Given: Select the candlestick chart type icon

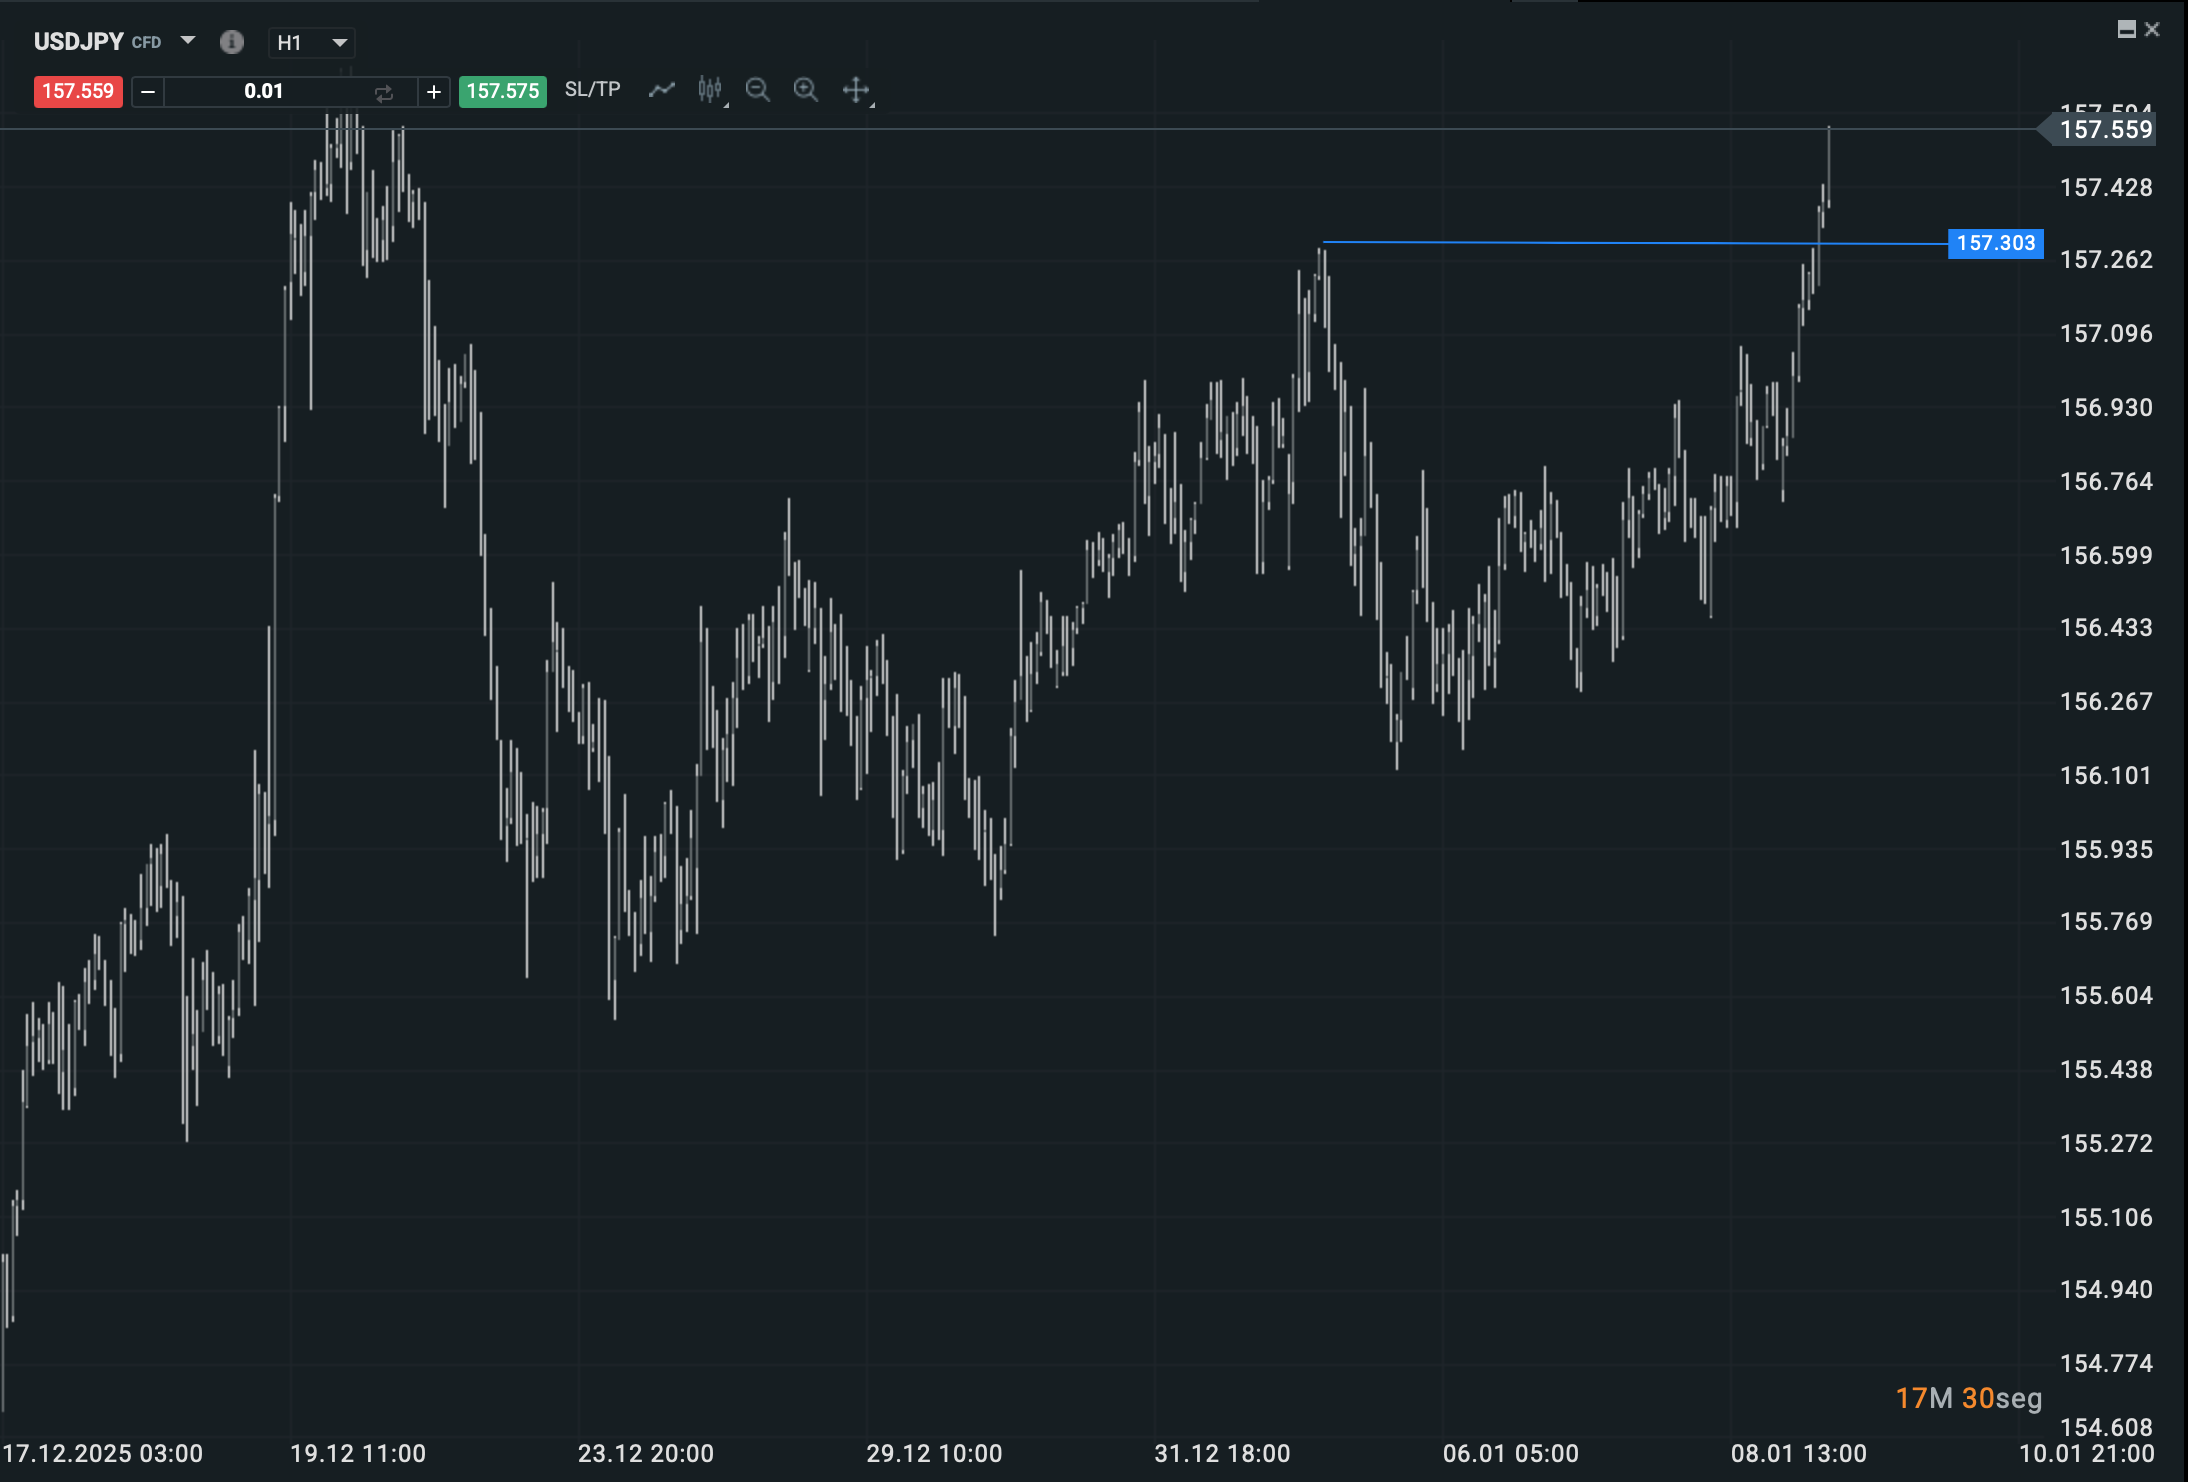Looking at the screenshot, I should click(x=709, y=90).
